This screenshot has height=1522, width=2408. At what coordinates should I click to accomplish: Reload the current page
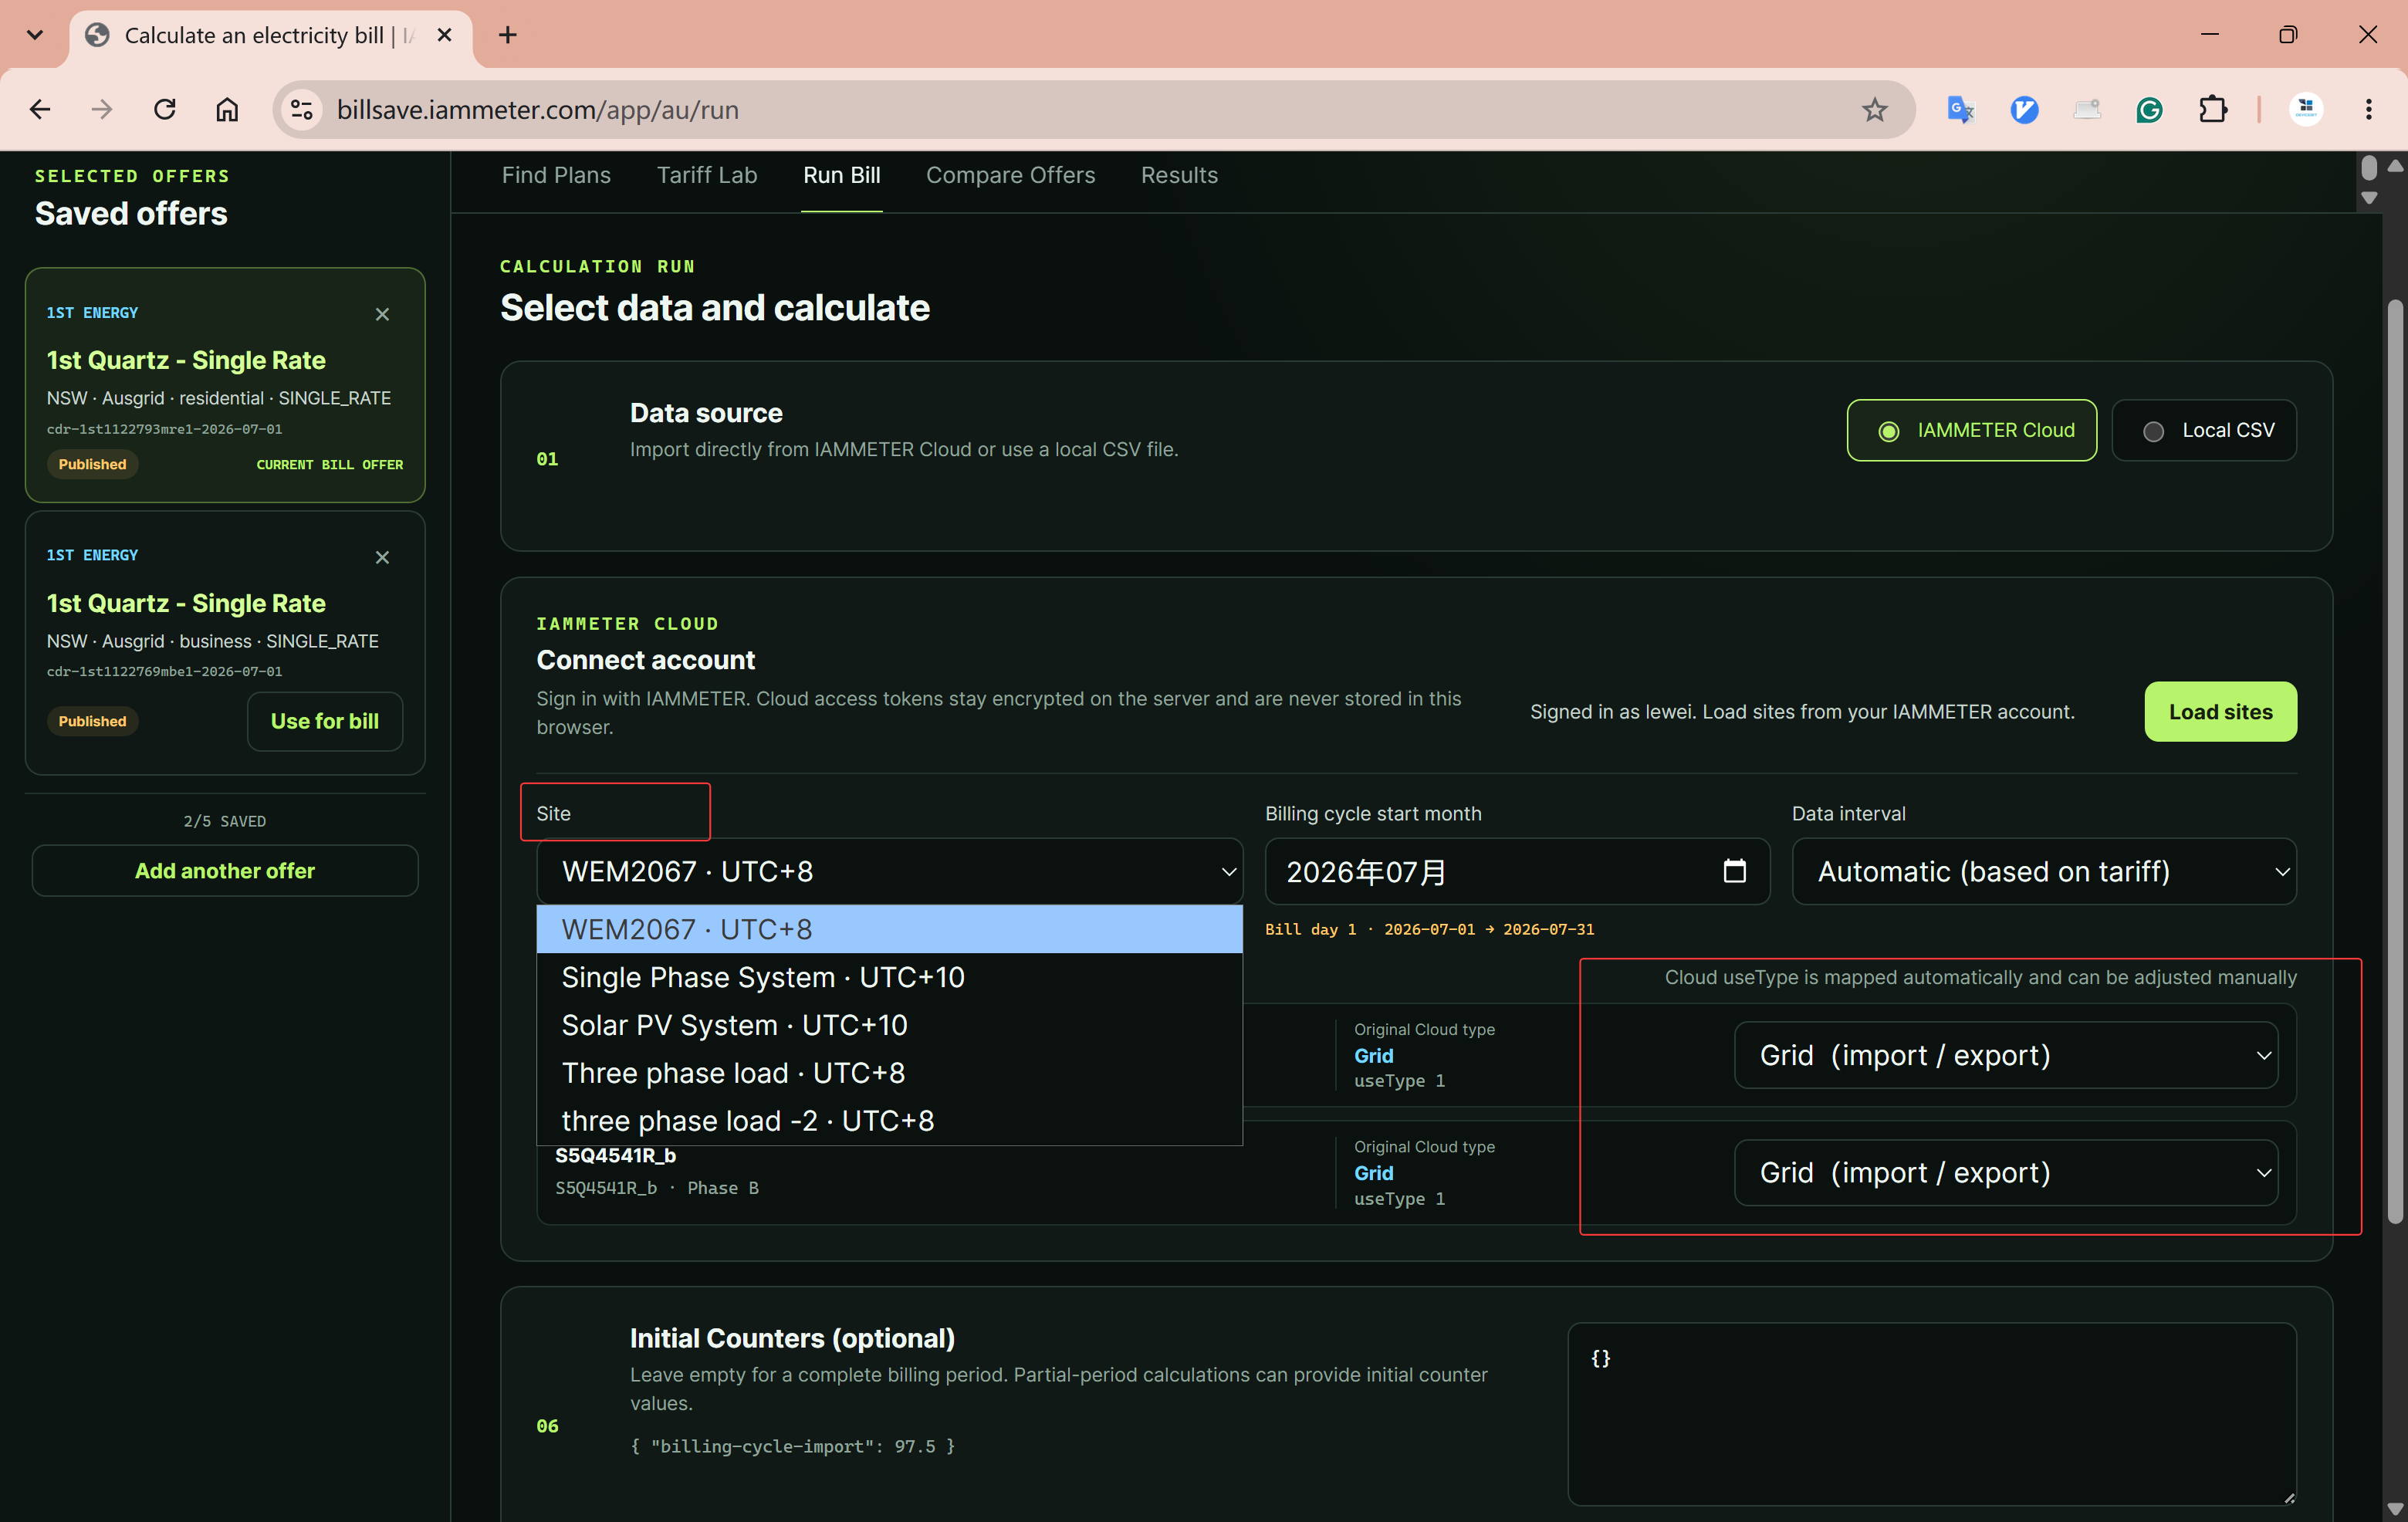[165, 109]
